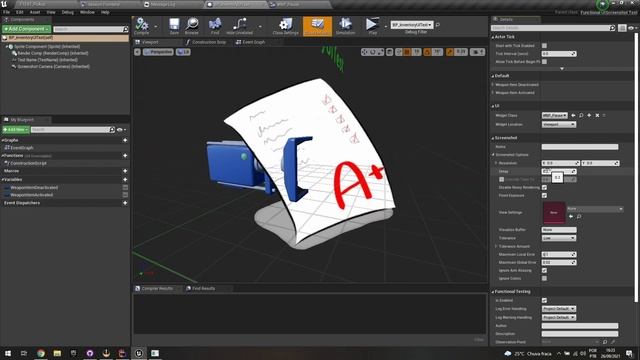This screenshot has width=640, height=360.
Task: Open the Tolerance Low dropdown
Action: pos(559,238)
